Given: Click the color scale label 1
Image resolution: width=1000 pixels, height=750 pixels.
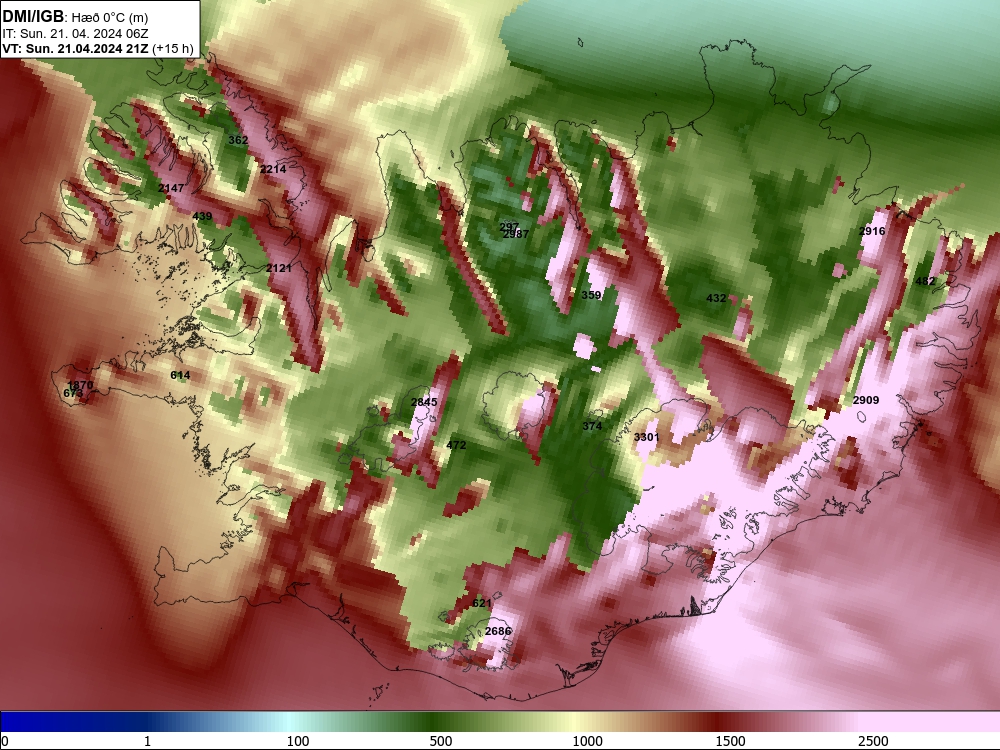Looking at the screenshot, I should coord(147,741).
